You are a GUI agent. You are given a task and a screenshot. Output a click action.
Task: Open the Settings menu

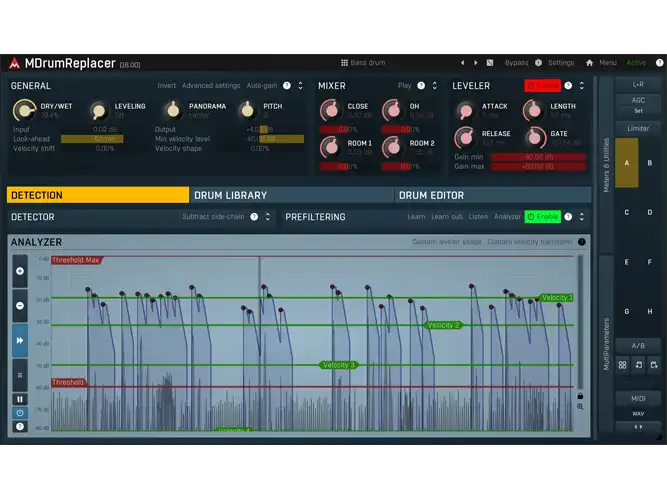coord(561,63)
